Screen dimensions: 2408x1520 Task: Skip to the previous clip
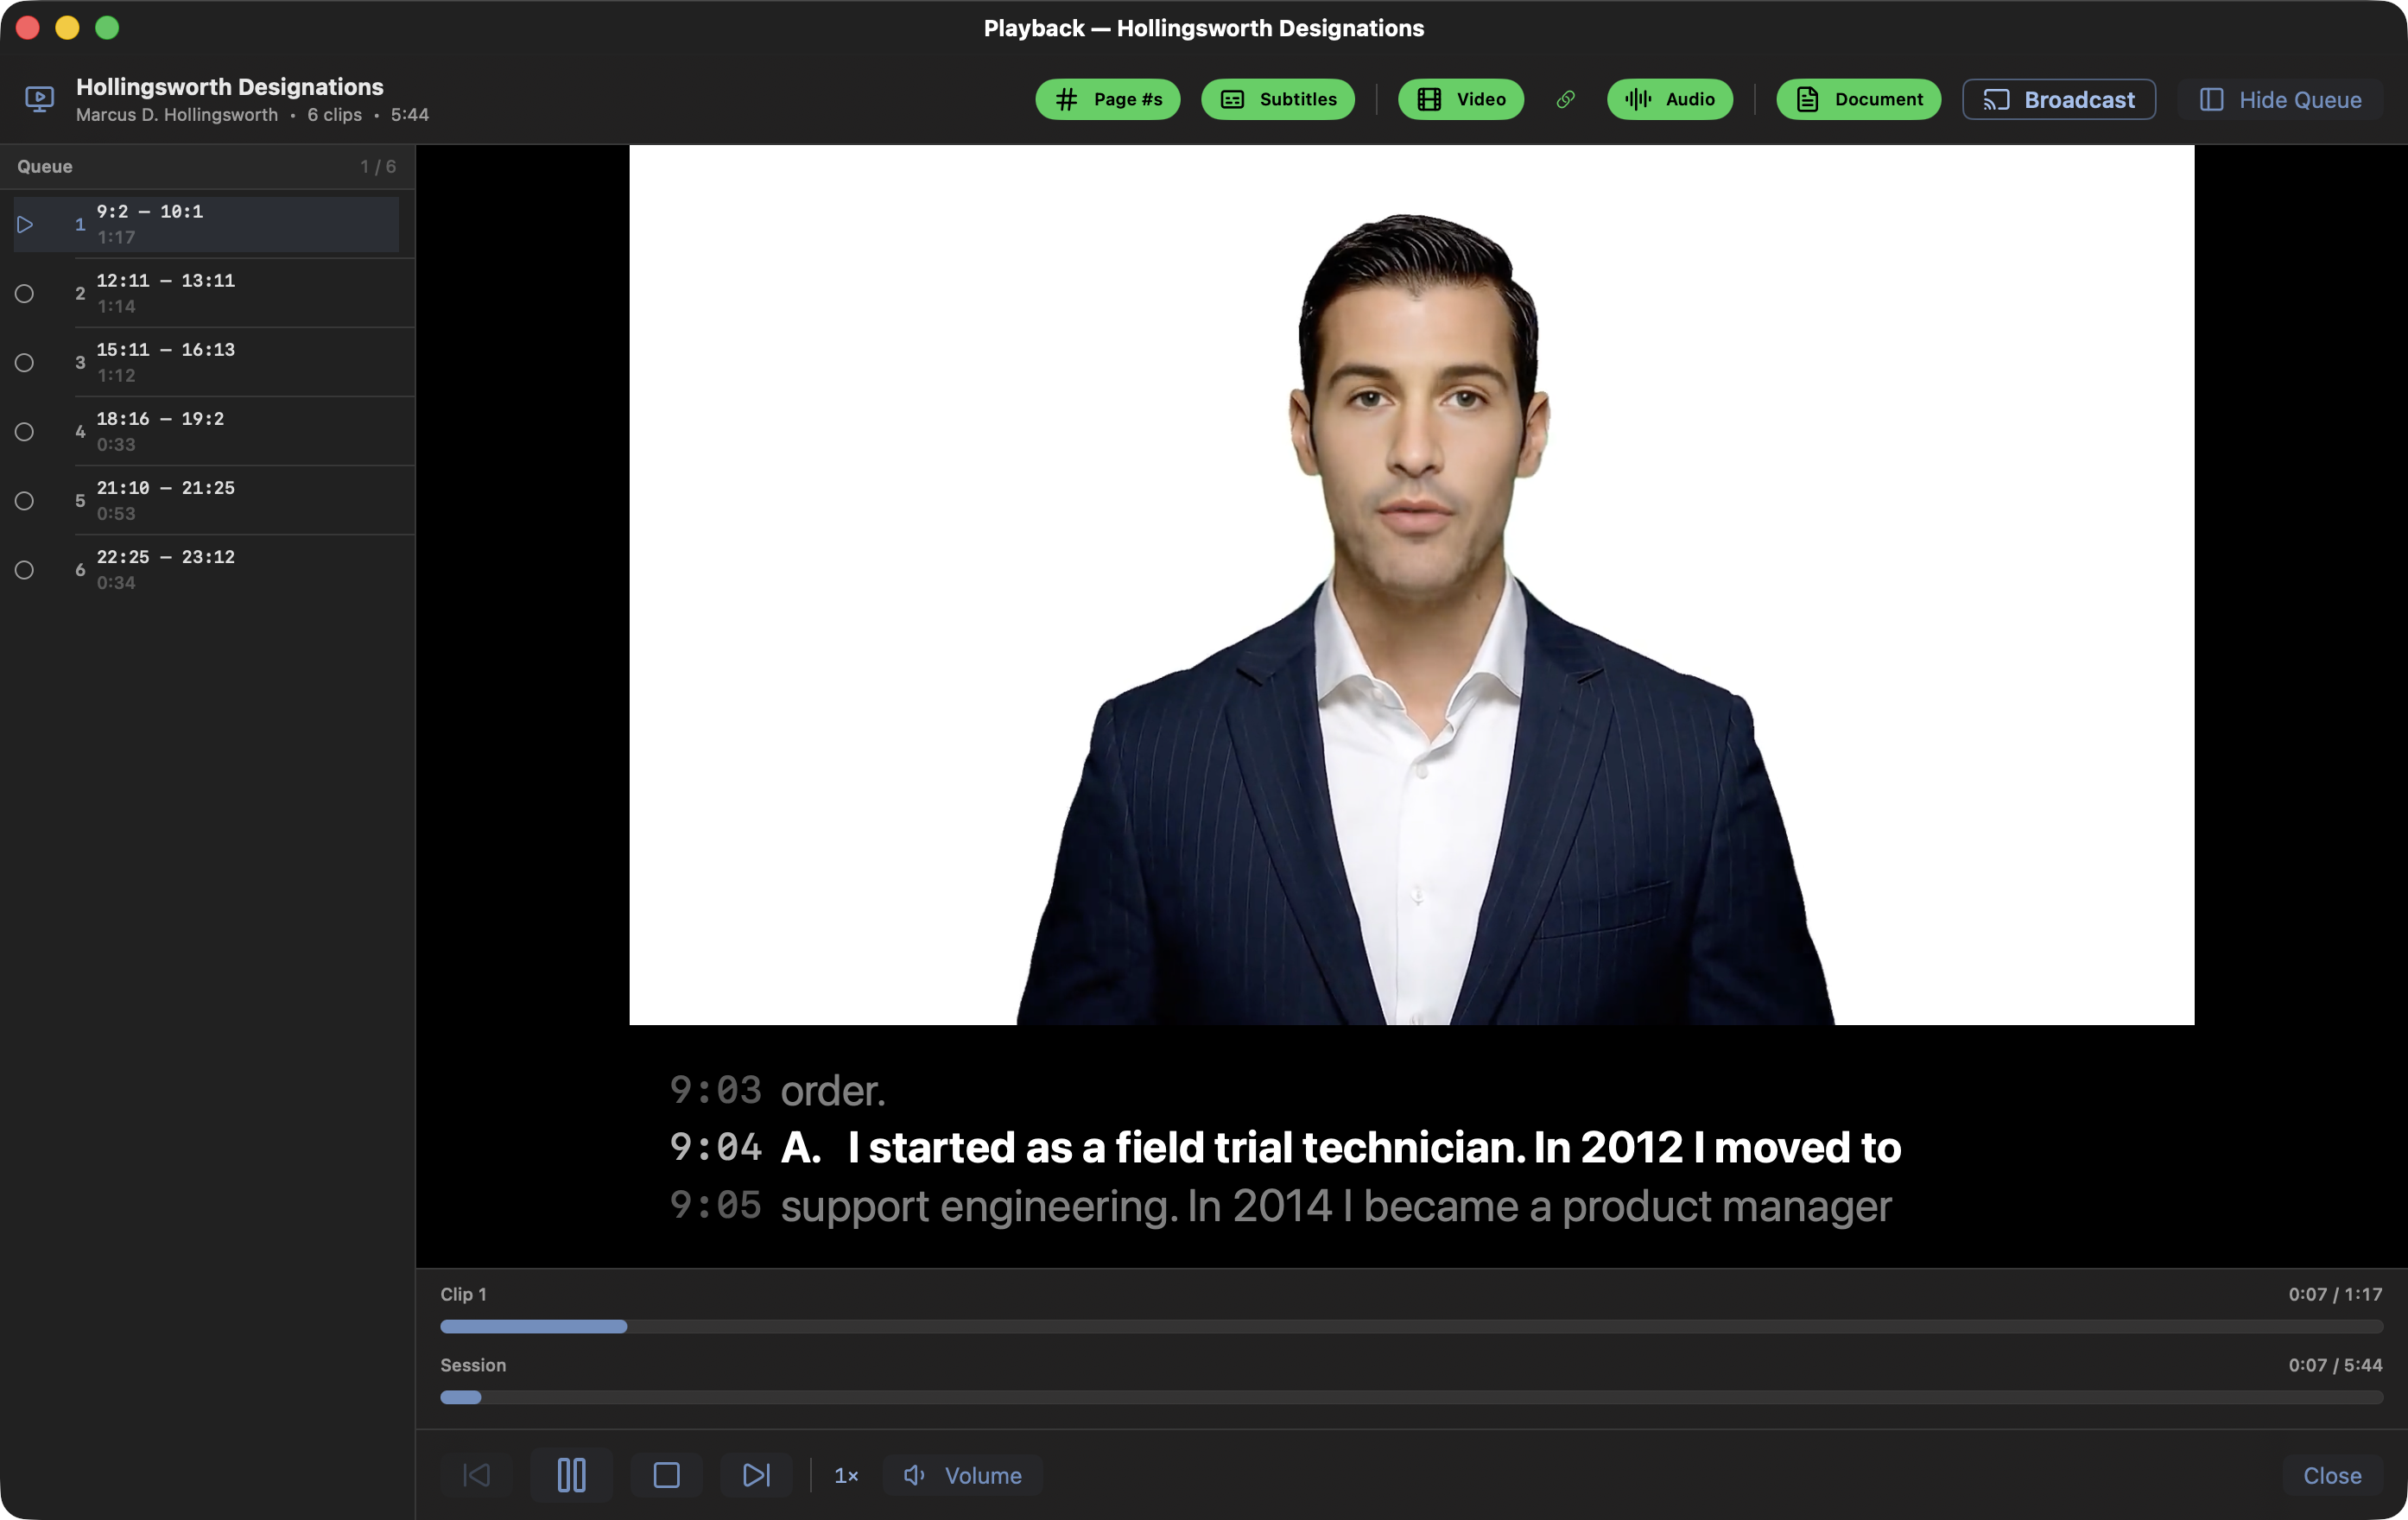click(477, 1475)
